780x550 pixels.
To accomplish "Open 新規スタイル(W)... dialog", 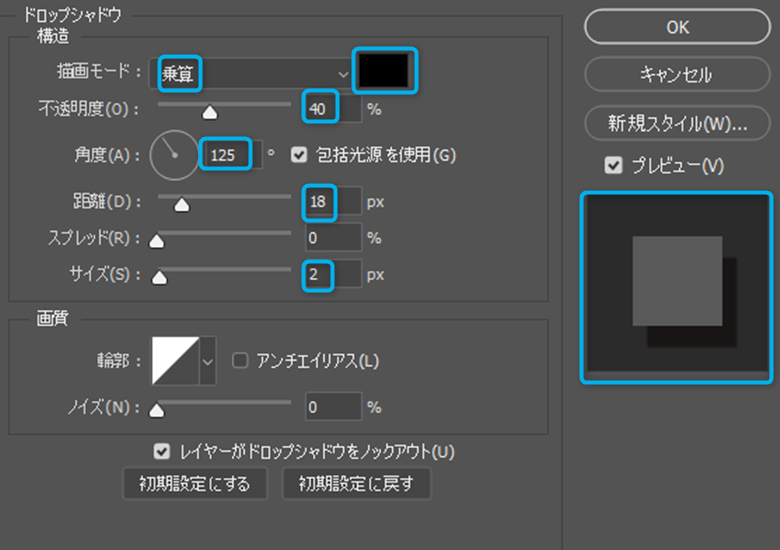I will click(677, 123).
